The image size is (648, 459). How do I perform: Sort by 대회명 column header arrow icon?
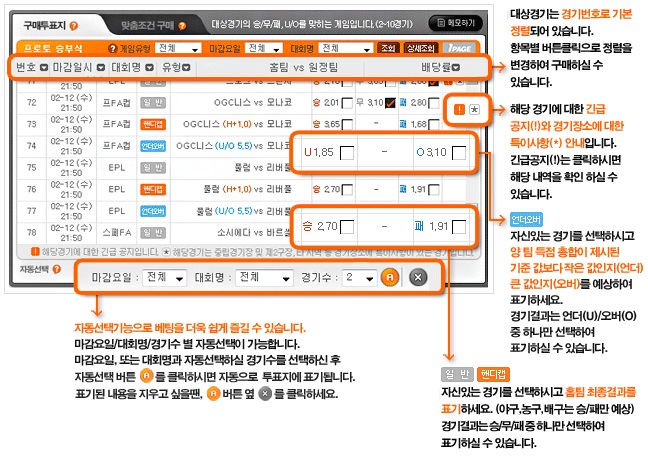pyautogui.click(x=150, y=67)
